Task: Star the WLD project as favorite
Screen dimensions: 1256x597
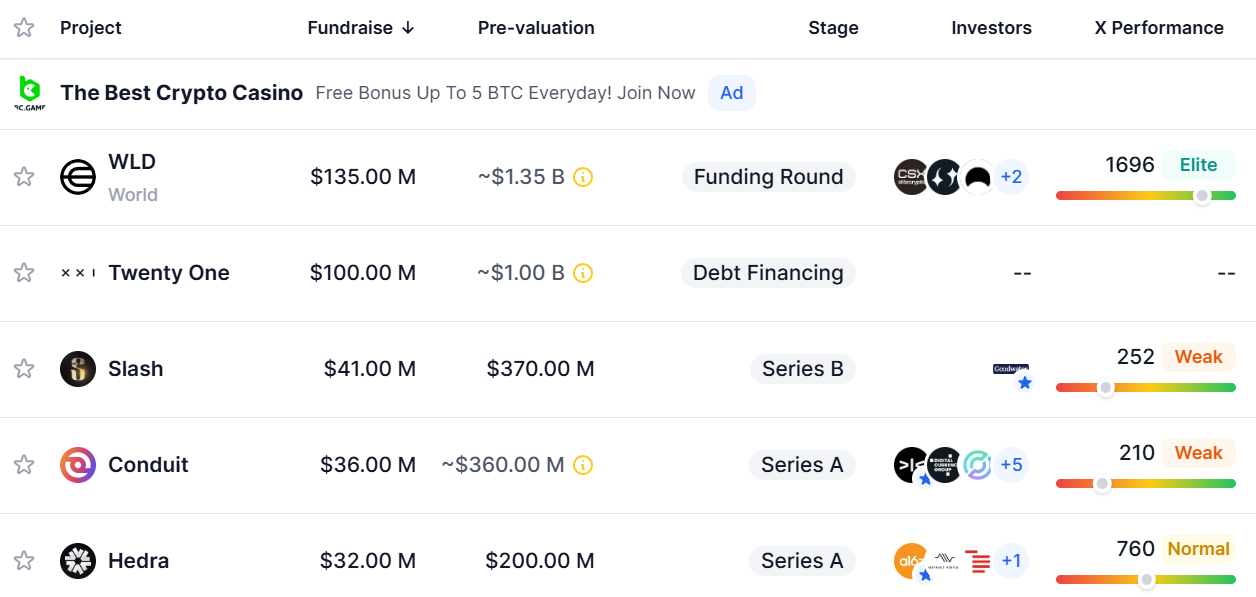Action: [24, 177]
